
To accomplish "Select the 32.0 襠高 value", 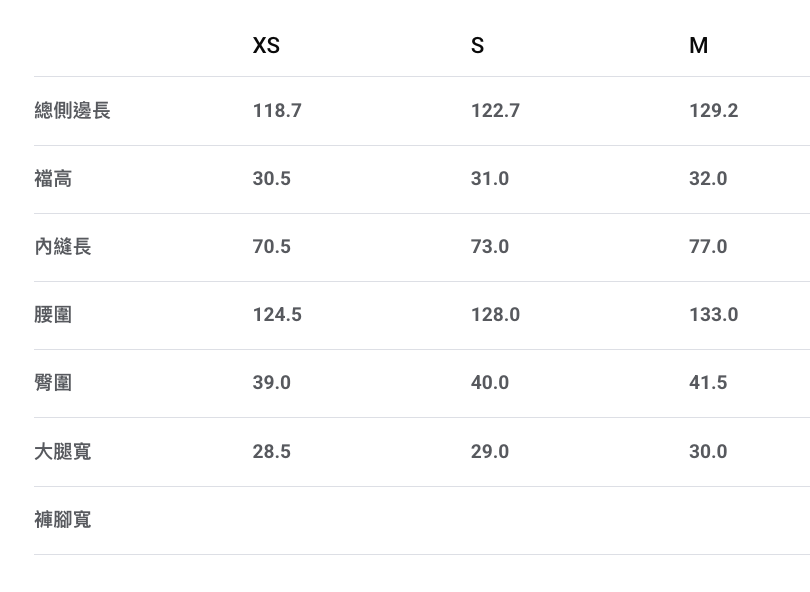I will pos(708,179).
